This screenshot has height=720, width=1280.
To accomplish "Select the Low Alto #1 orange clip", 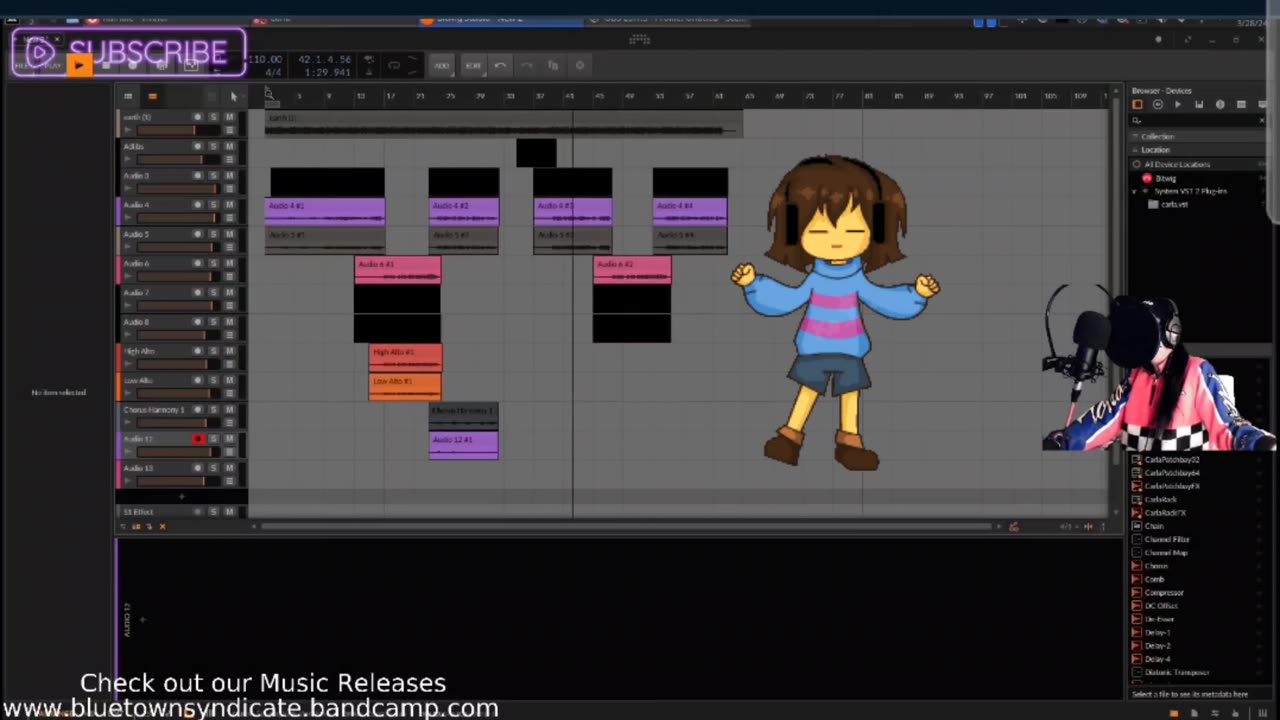I will point(405,387).
